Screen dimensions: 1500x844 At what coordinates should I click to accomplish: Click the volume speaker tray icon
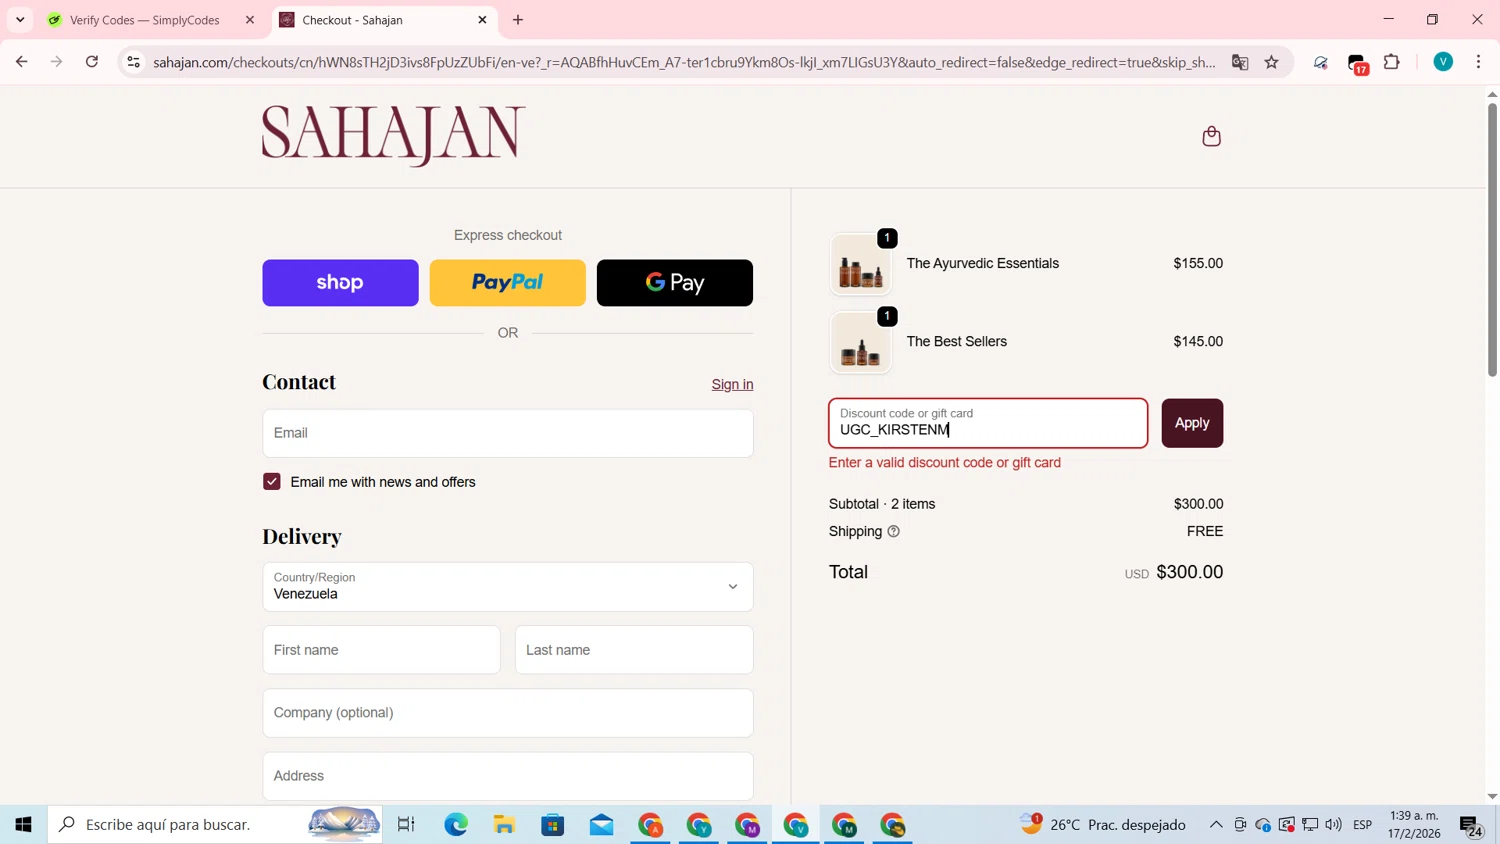pos(1333,825)
